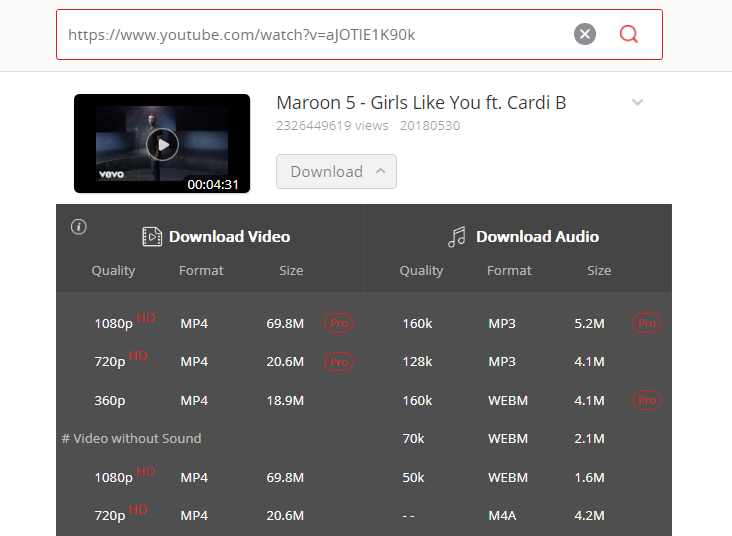The width and height of the screenshot is (732, 536).
Task: Select the M4A audio format row
Action: [x=517, y=515]
